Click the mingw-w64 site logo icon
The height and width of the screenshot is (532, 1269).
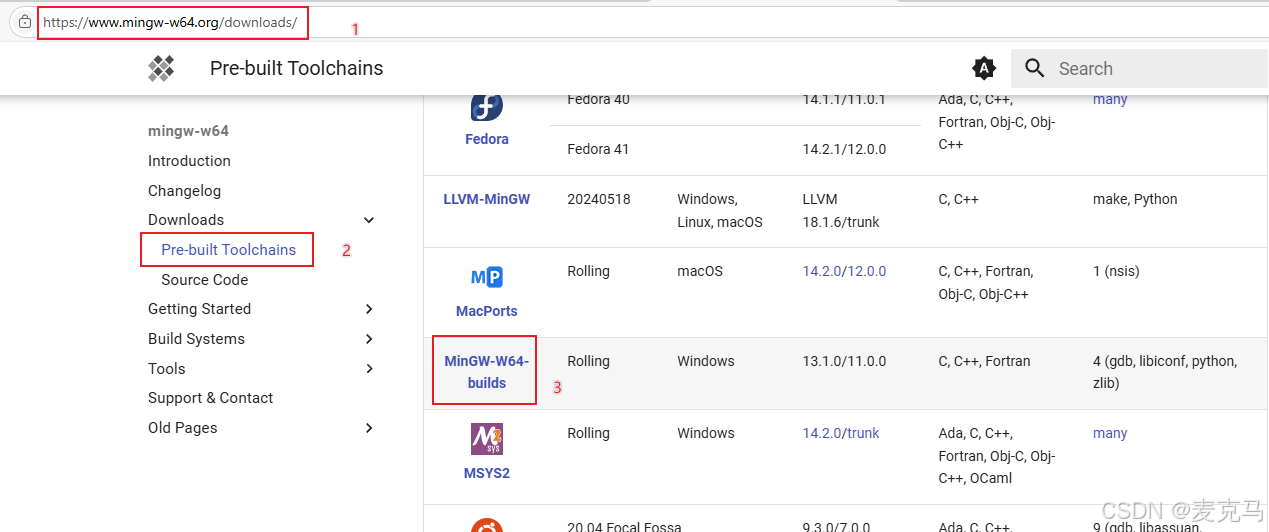click(161, 68)
